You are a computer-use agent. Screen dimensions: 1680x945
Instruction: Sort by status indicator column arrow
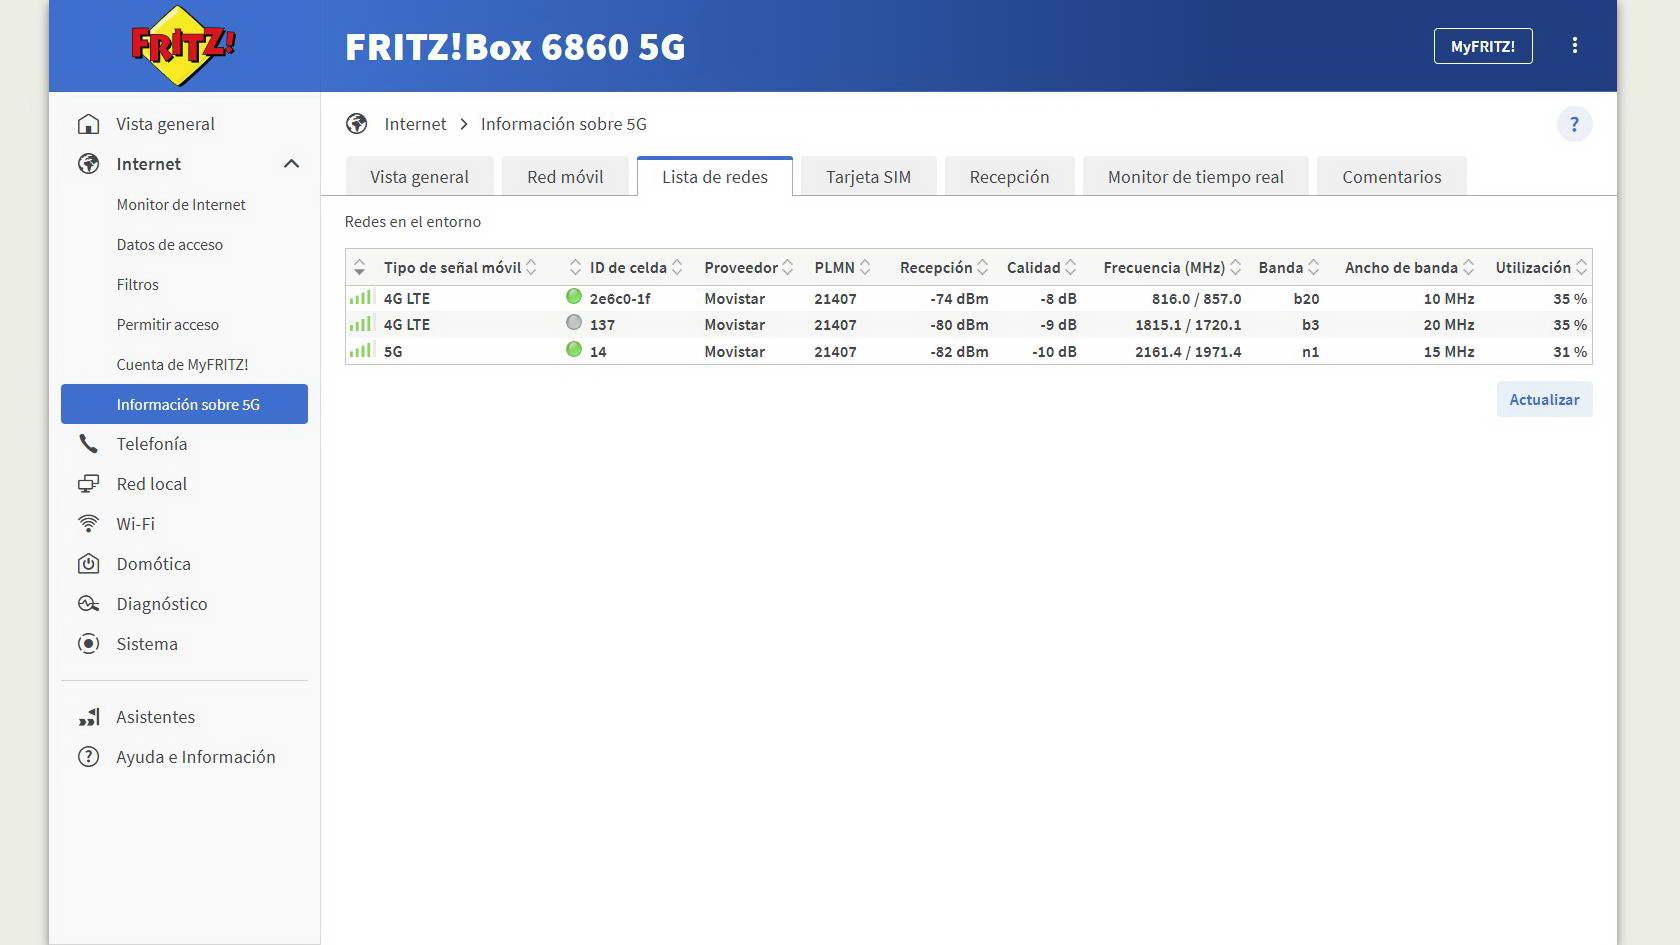click(575, 268)
